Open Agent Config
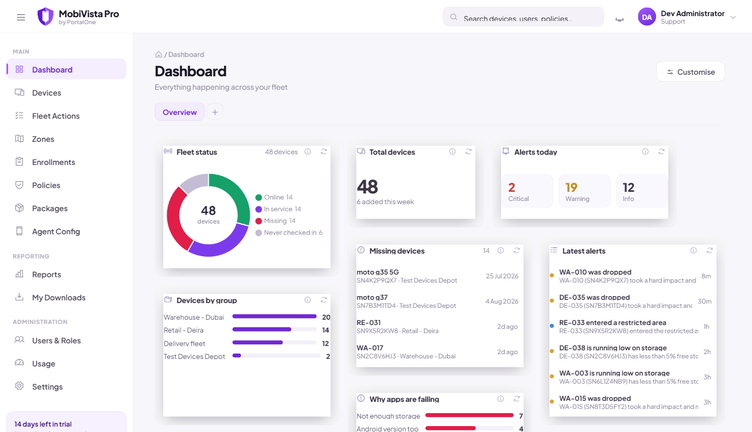Image resolution: width=752 pixels, height=432 pixels. (67, 231)
